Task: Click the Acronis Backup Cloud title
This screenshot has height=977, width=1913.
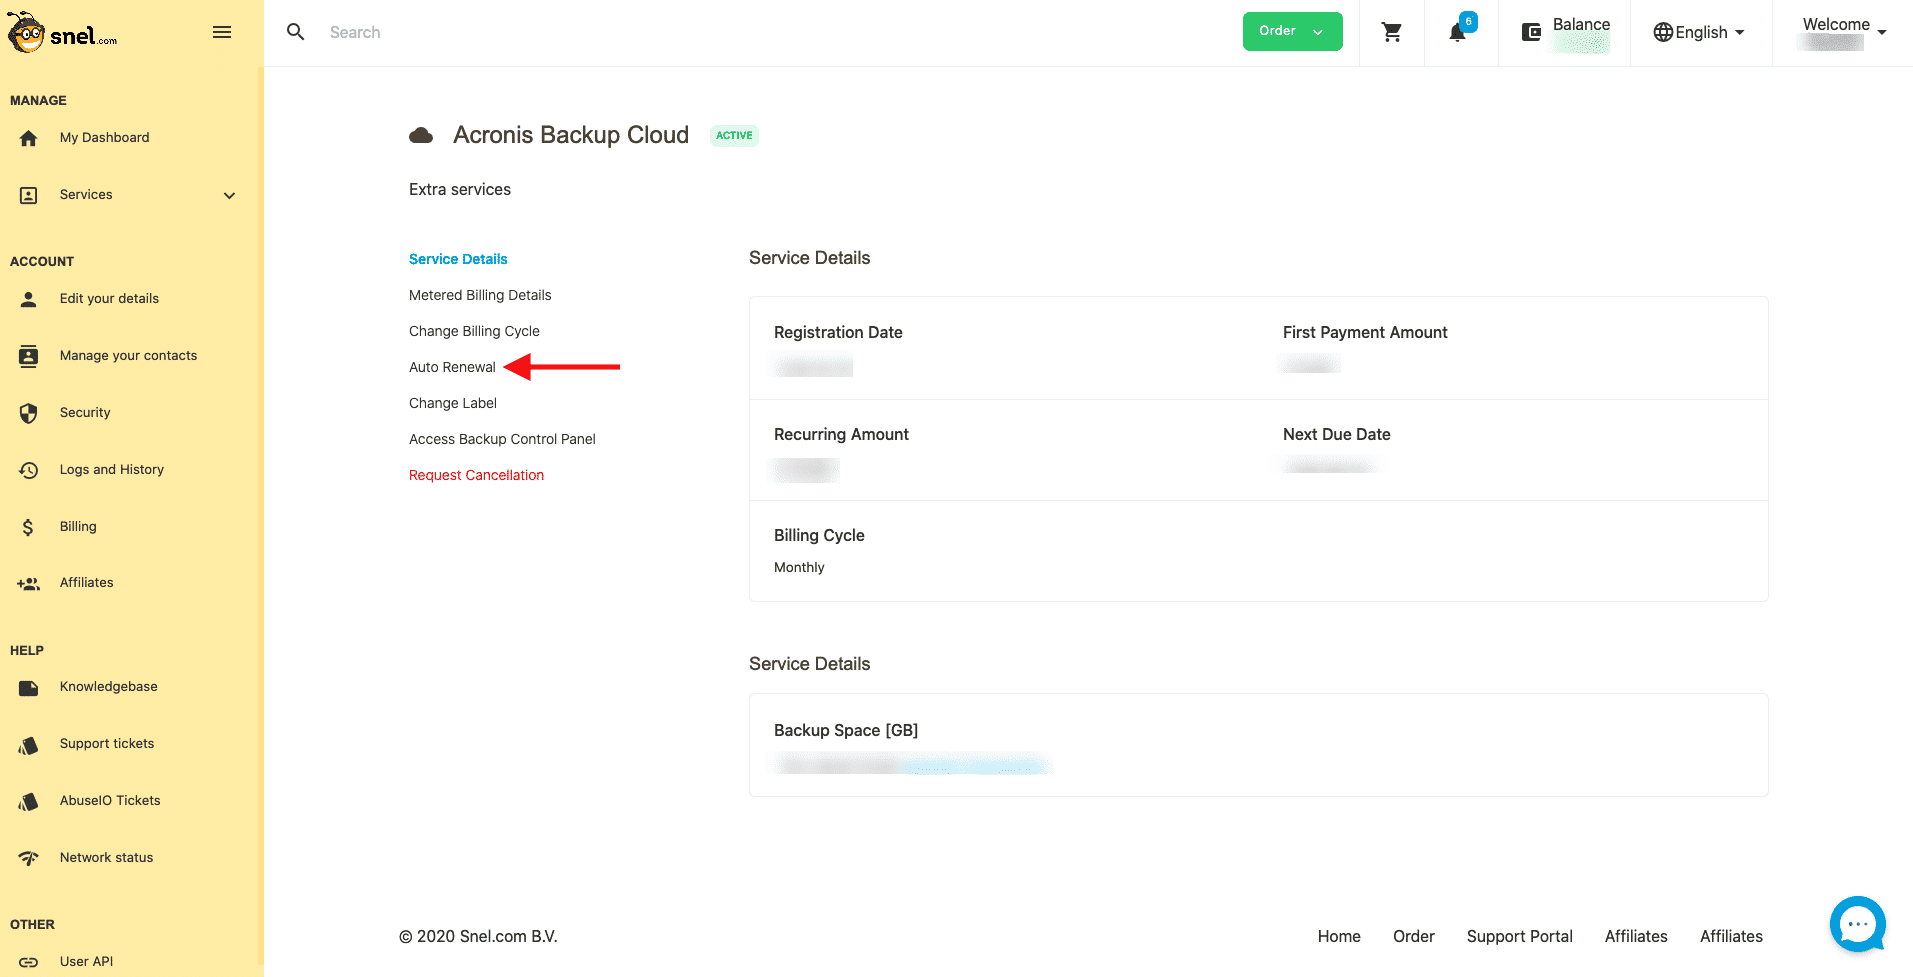Action: tap(571, 135)
